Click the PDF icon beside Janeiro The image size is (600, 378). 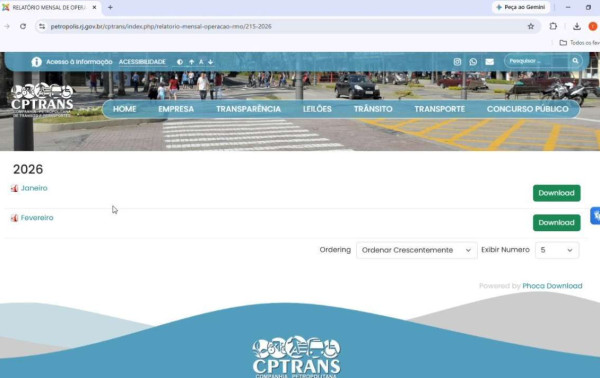click(15, 188)
